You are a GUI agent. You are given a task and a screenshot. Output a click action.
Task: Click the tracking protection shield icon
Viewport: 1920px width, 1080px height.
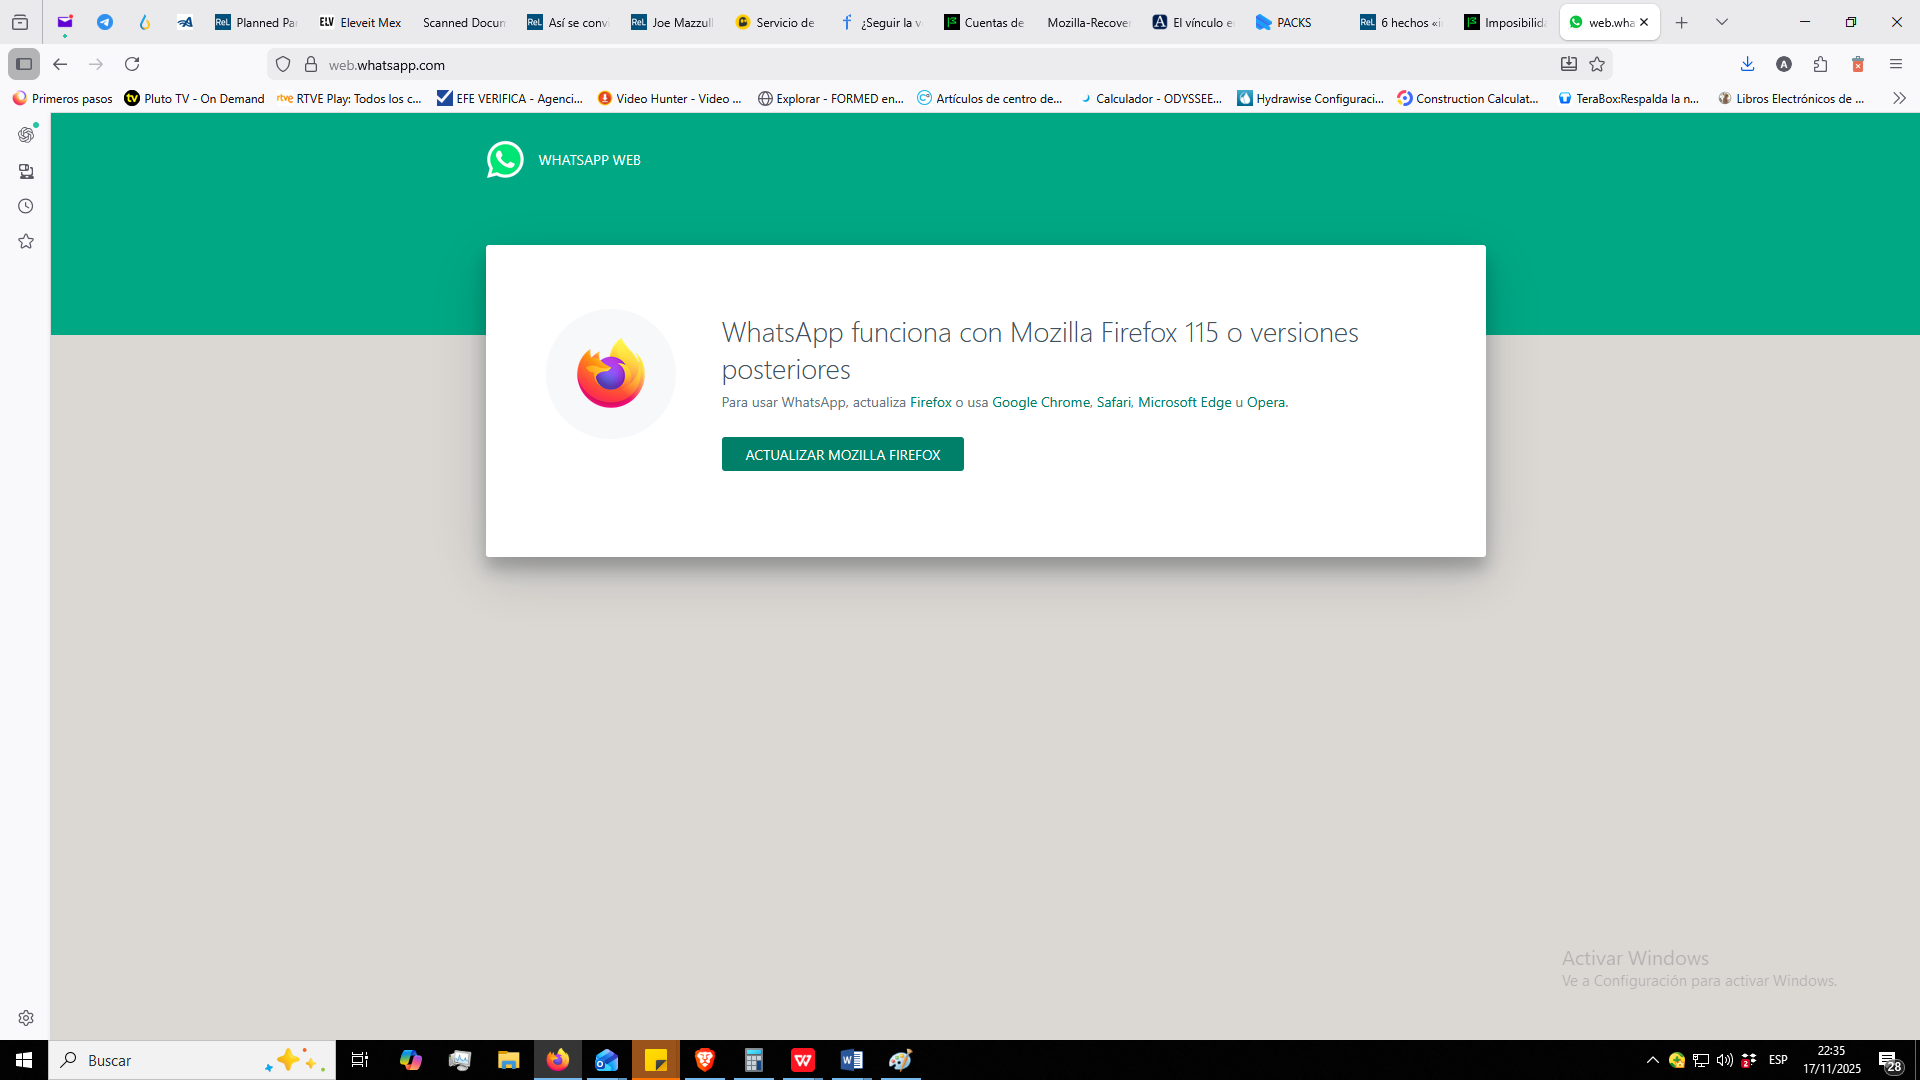coord(283,64)
